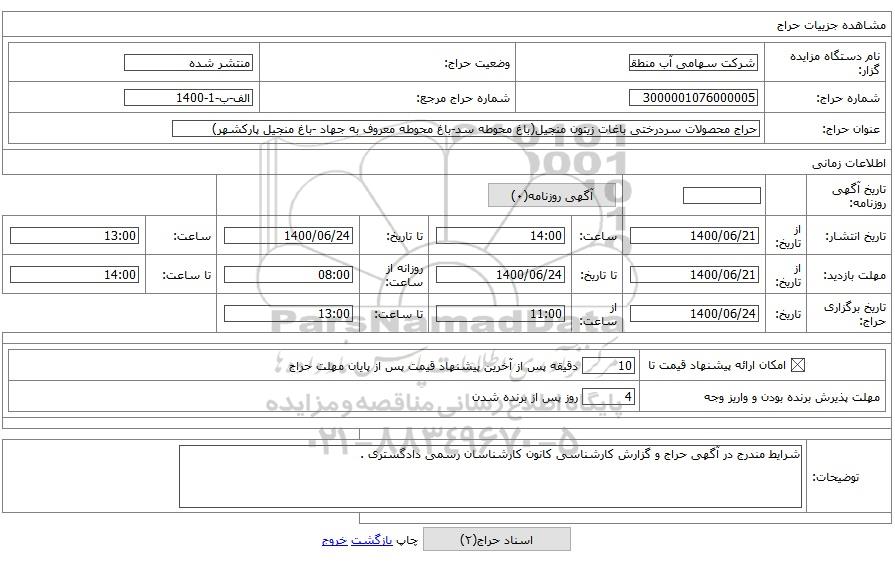This screenshot has width=895, height=576.
Task: Click publication end time 13:00 field
Action: [74, 235]
